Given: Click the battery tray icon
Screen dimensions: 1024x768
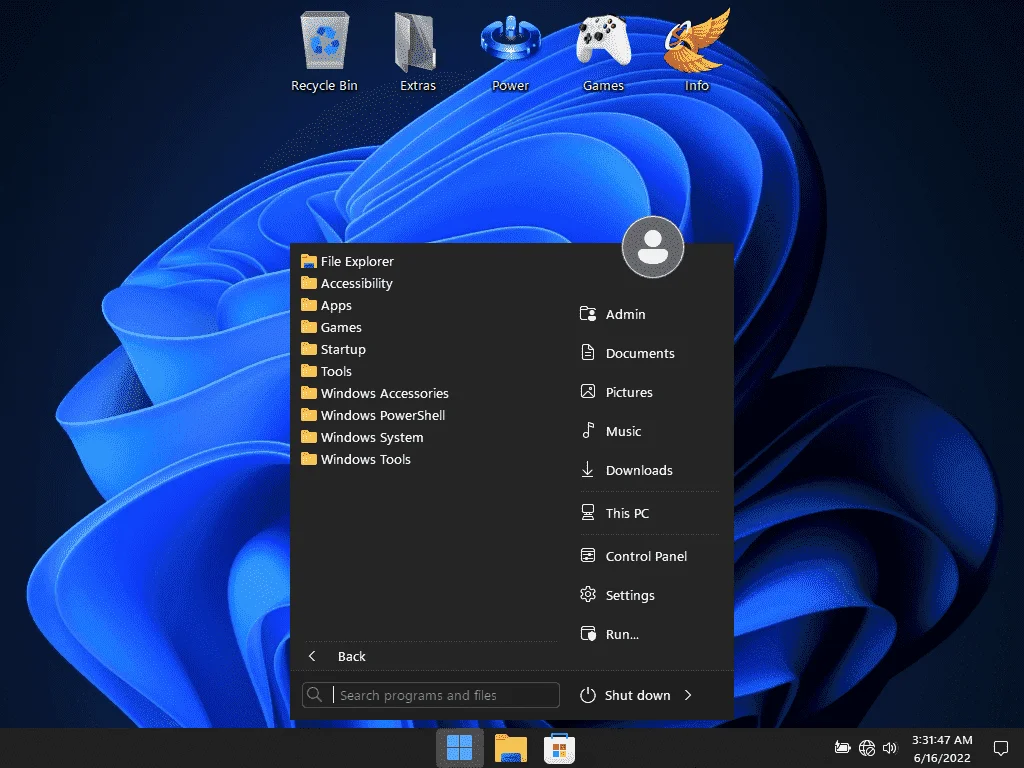Looking at the screenshot, I should point(842,748).
